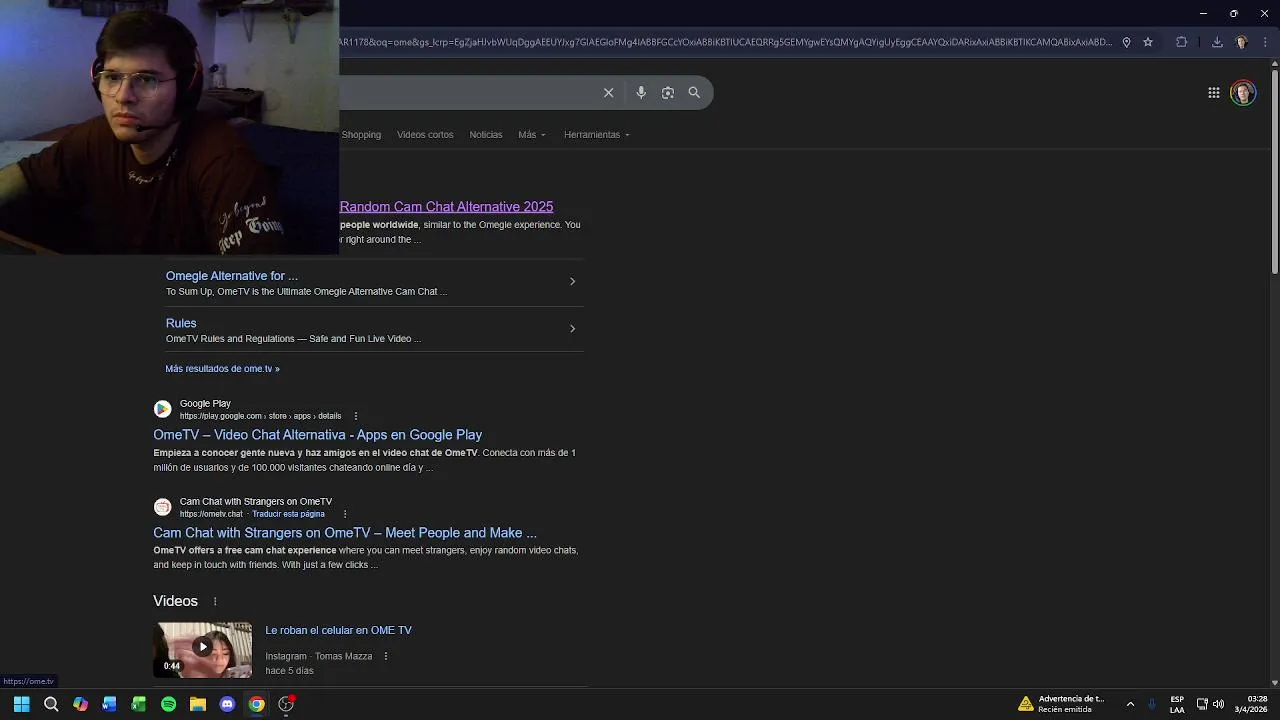
Task: Switch to the Shopping tab
Action: [x=361, y=135]
